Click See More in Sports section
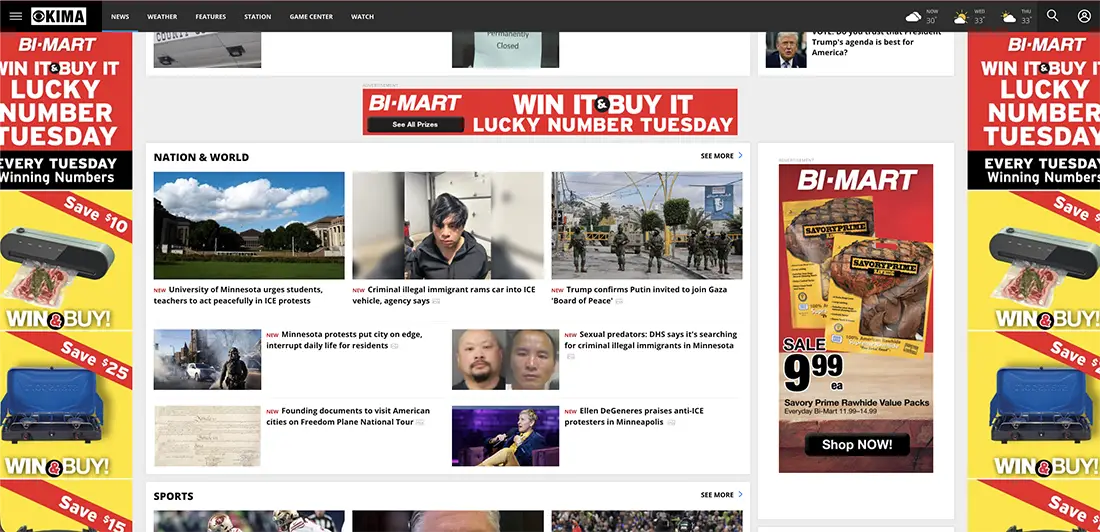Viewport: 1100px width, 532px height. coord(717,495)
